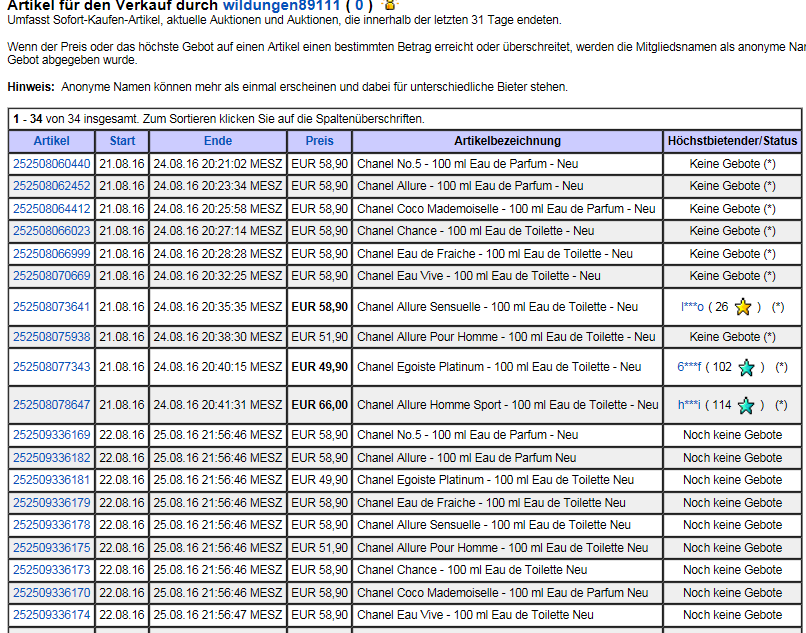Open item number 252509336179
The width and height of the screenshot is (806, 633).
coord(51,503)
